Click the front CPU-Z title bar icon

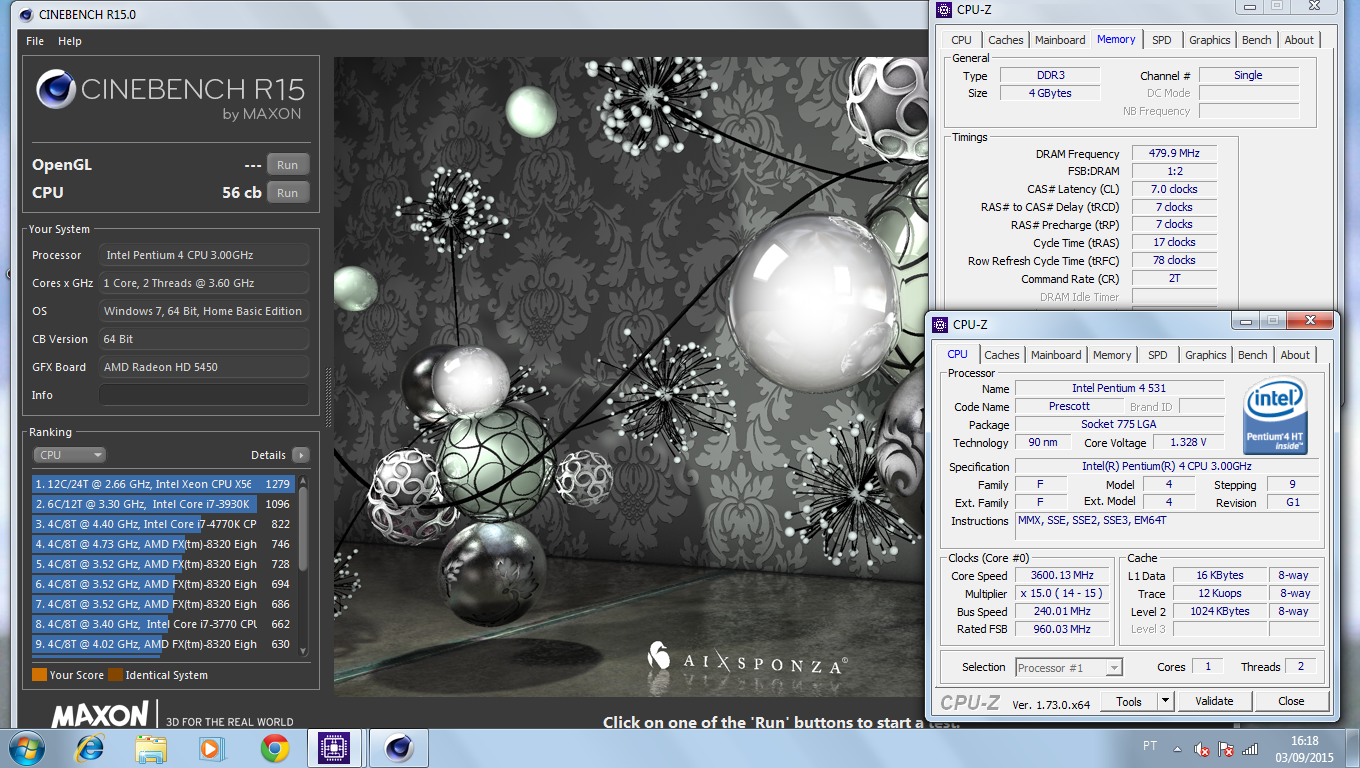(x=941, y=324)
